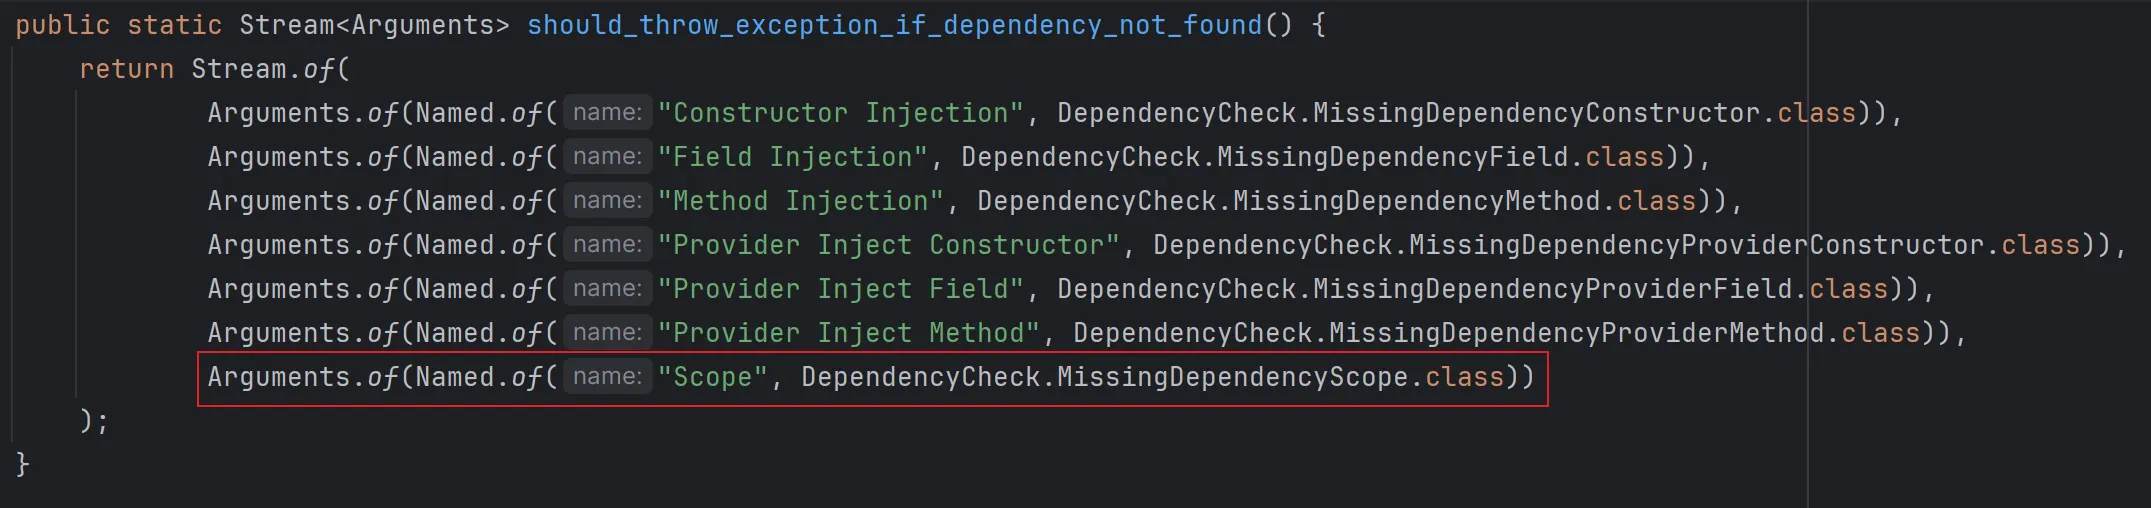2151x508 pixels.
Task: Click the "Constructor Injection" string literal
Action: tap(840, 113)
